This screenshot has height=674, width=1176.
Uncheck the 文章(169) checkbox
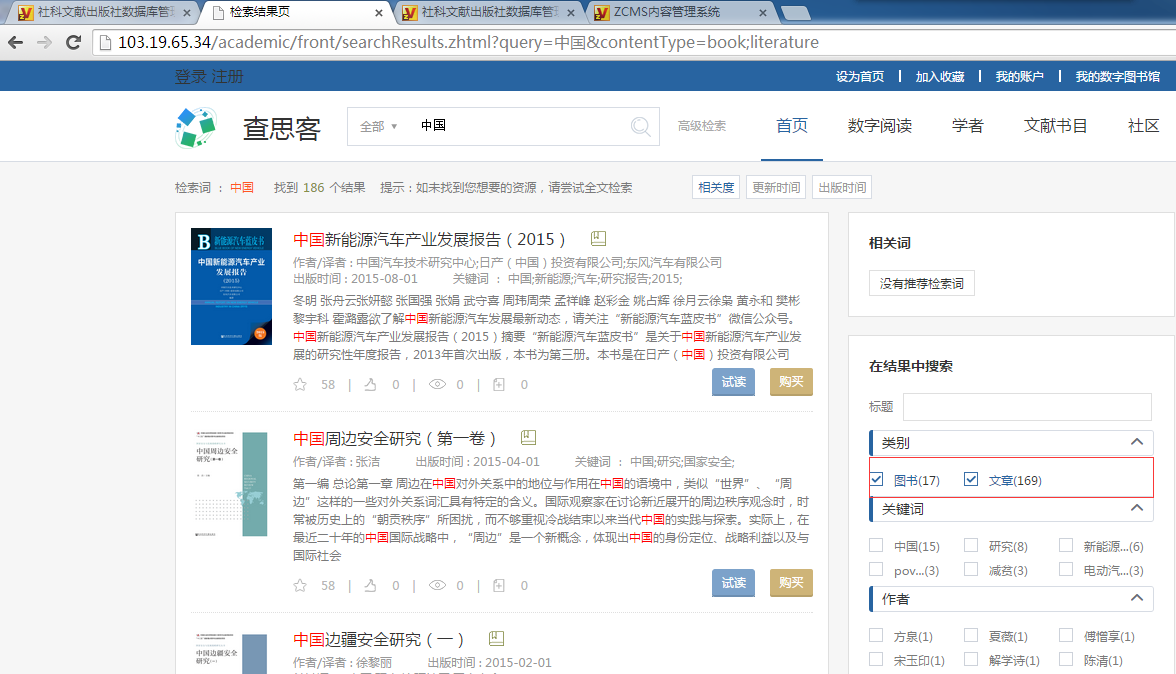[971, 480]
